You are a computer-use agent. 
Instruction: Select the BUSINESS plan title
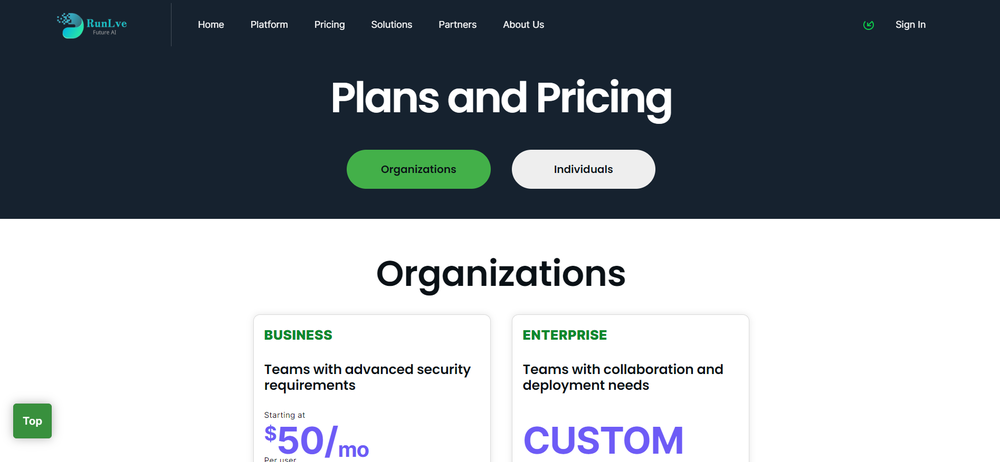(298, 335)
